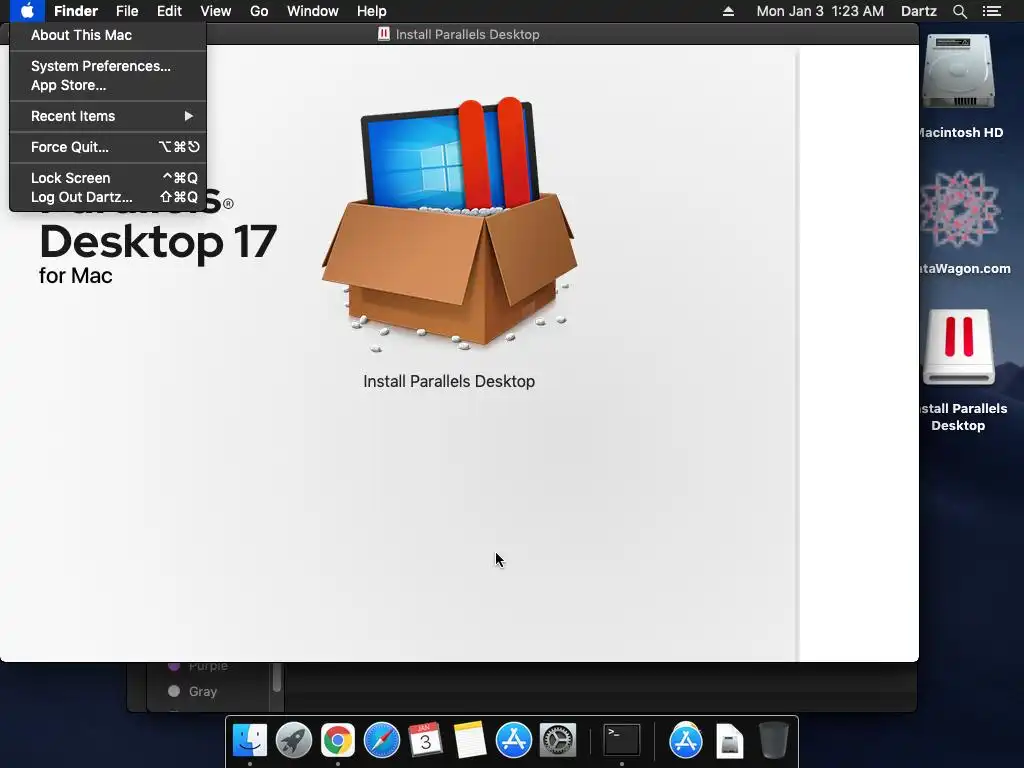The image size is (1024, 768).
Task: Open the File menu
Action: click(127, 11)
